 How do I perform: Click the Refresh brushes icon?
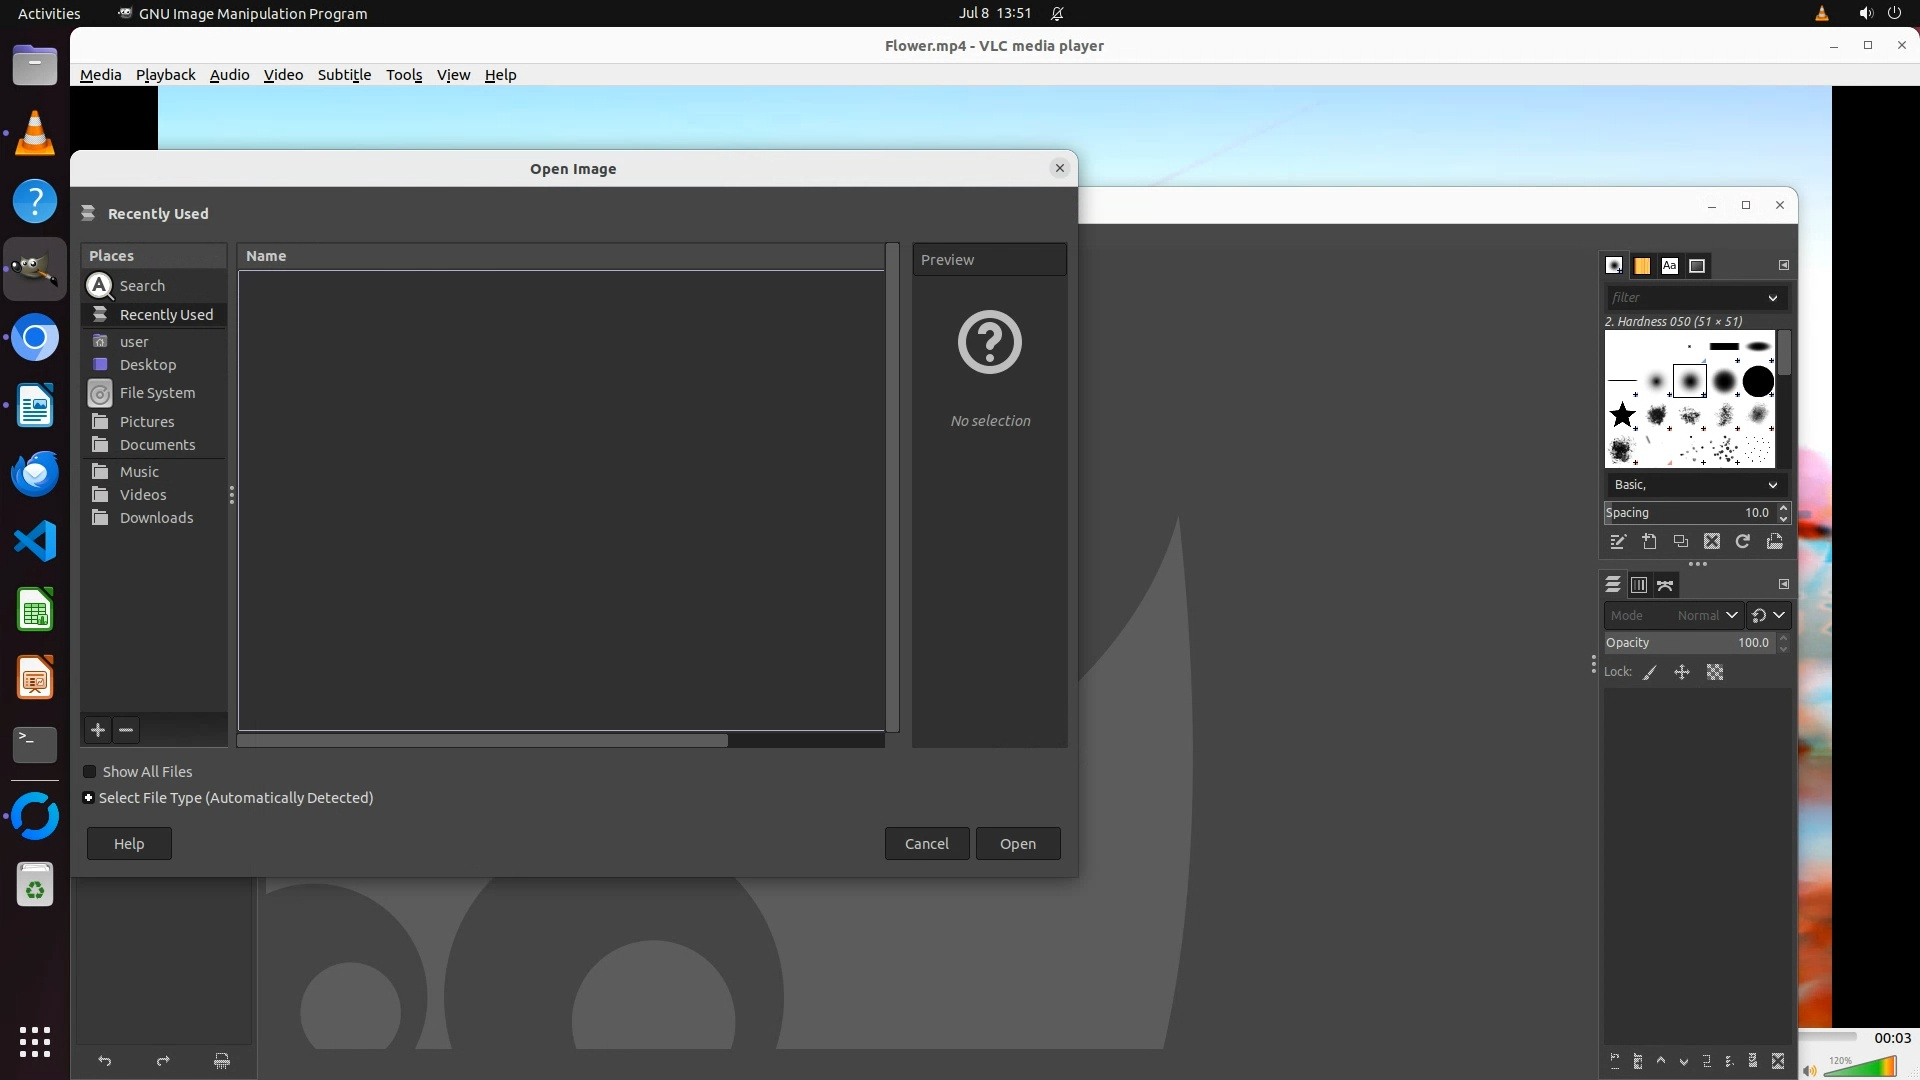(x=1743, y=542)
